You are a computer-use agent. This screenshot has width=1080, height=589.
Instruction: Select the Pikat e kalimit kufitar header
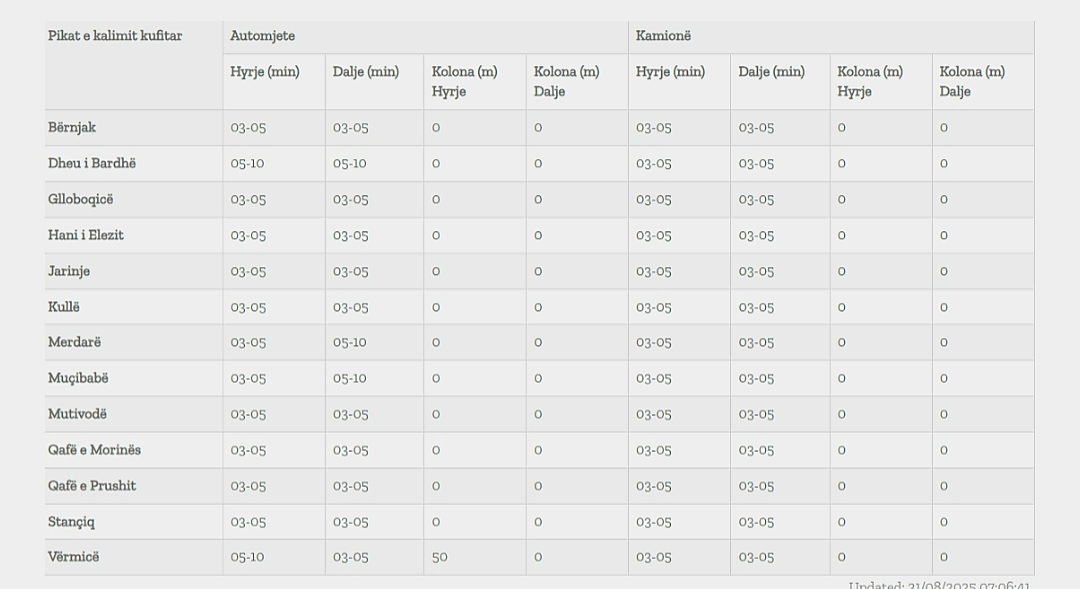(x=115, y=36)
